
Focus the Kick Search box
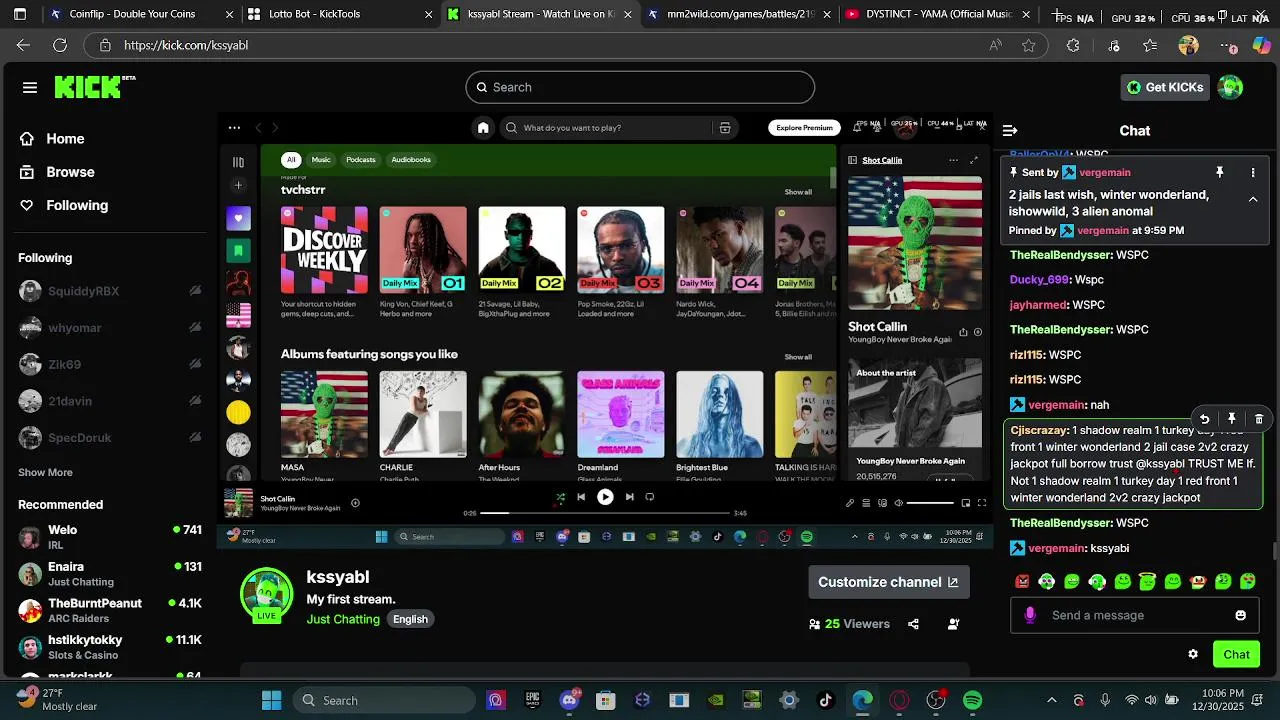pyautogui.click(x=640, y=87)
